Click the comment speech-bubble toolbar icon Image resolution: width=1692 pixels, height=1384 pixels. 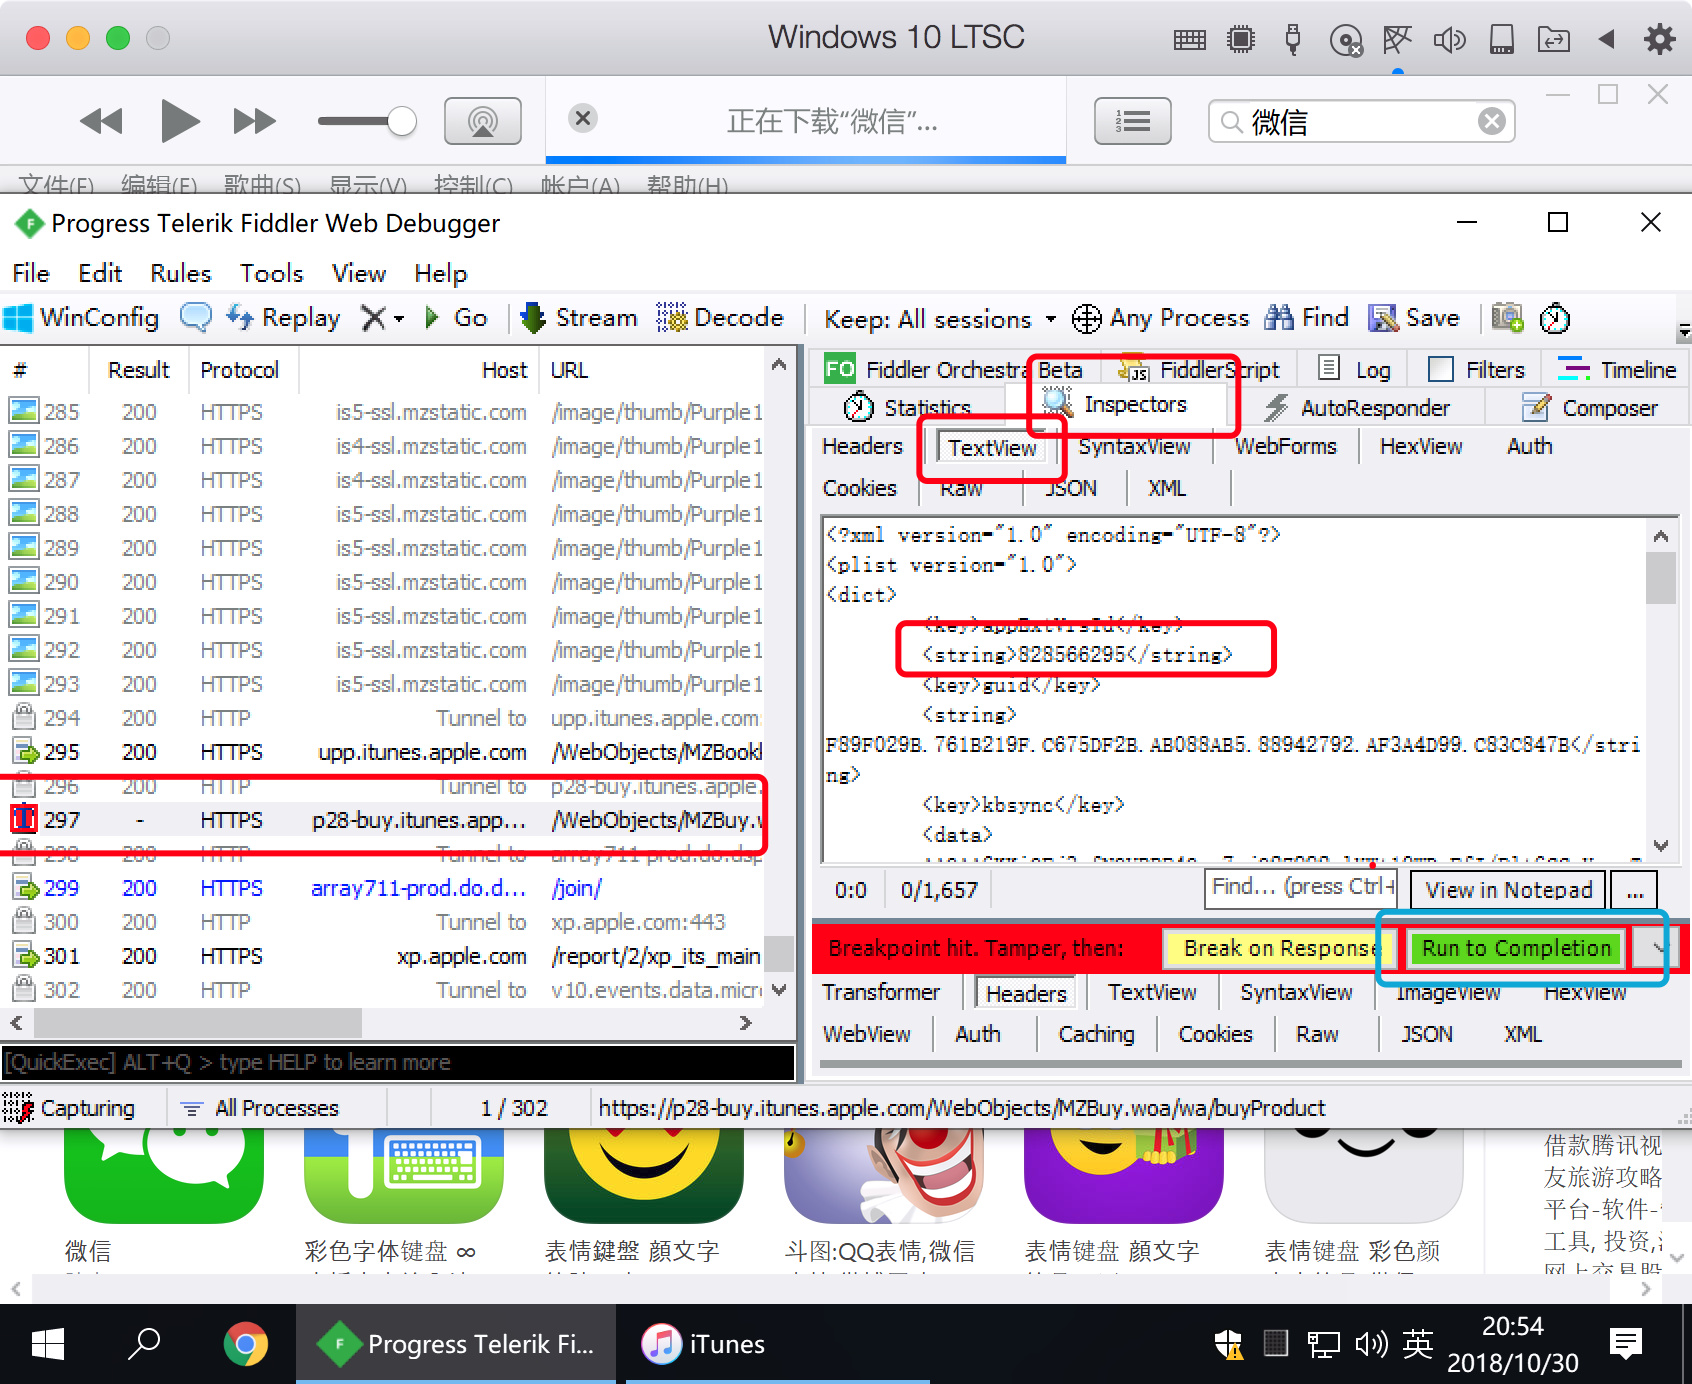point(195,318)
